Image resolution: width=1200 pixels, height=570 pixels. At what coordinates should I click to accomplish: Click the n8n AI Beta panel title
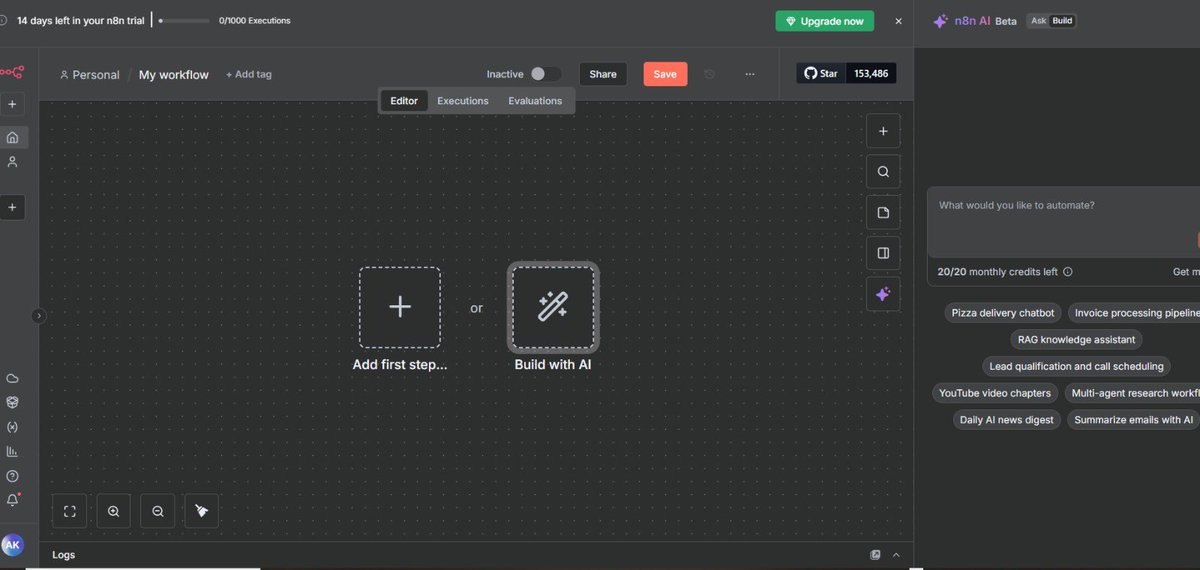974,21
